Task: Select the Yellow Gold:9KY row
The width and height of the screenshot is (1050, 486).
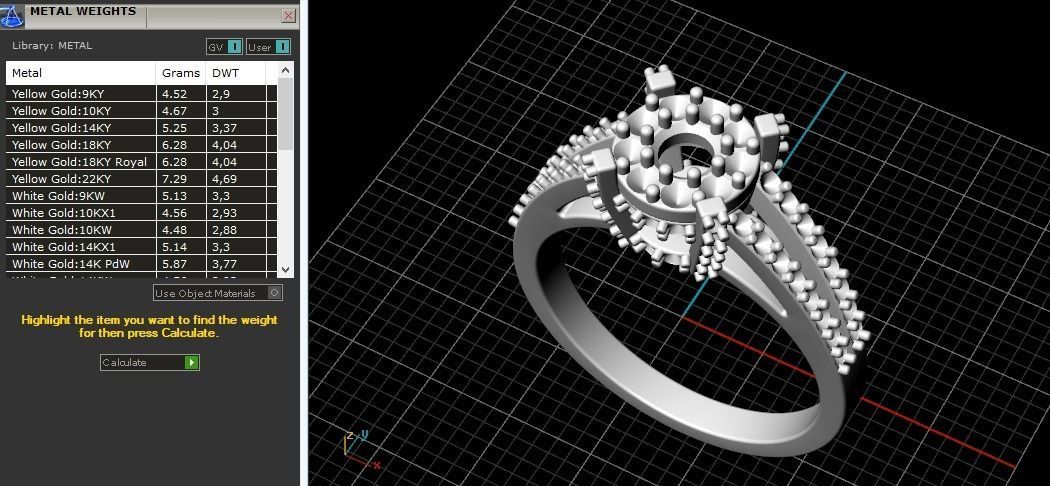Action: 141,94
